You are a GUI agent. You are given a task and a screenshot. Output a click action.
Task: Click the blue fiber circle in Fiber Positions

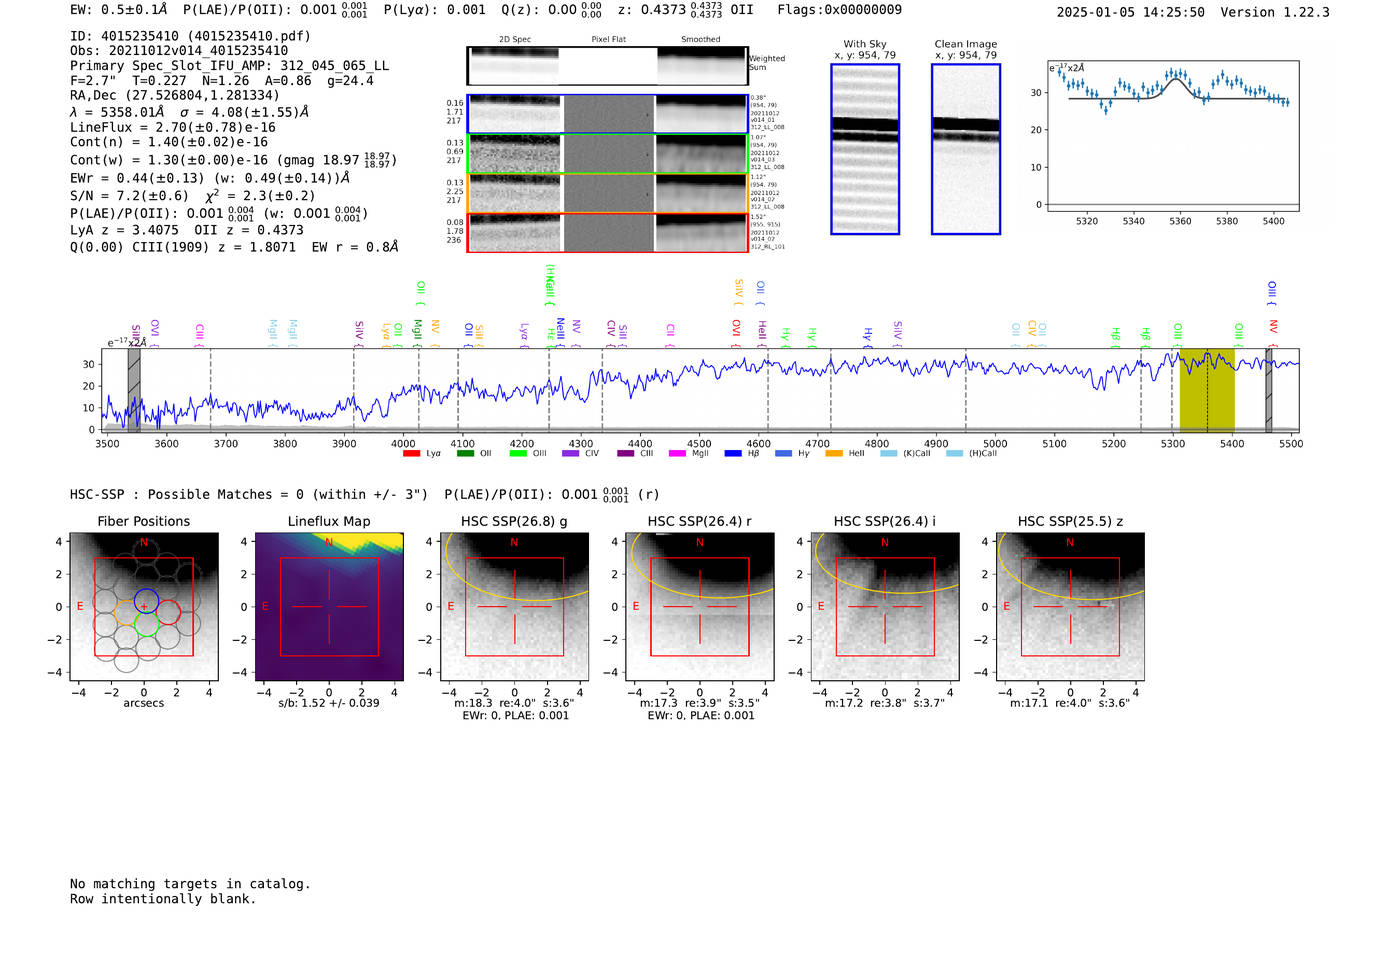coord(145,602)
